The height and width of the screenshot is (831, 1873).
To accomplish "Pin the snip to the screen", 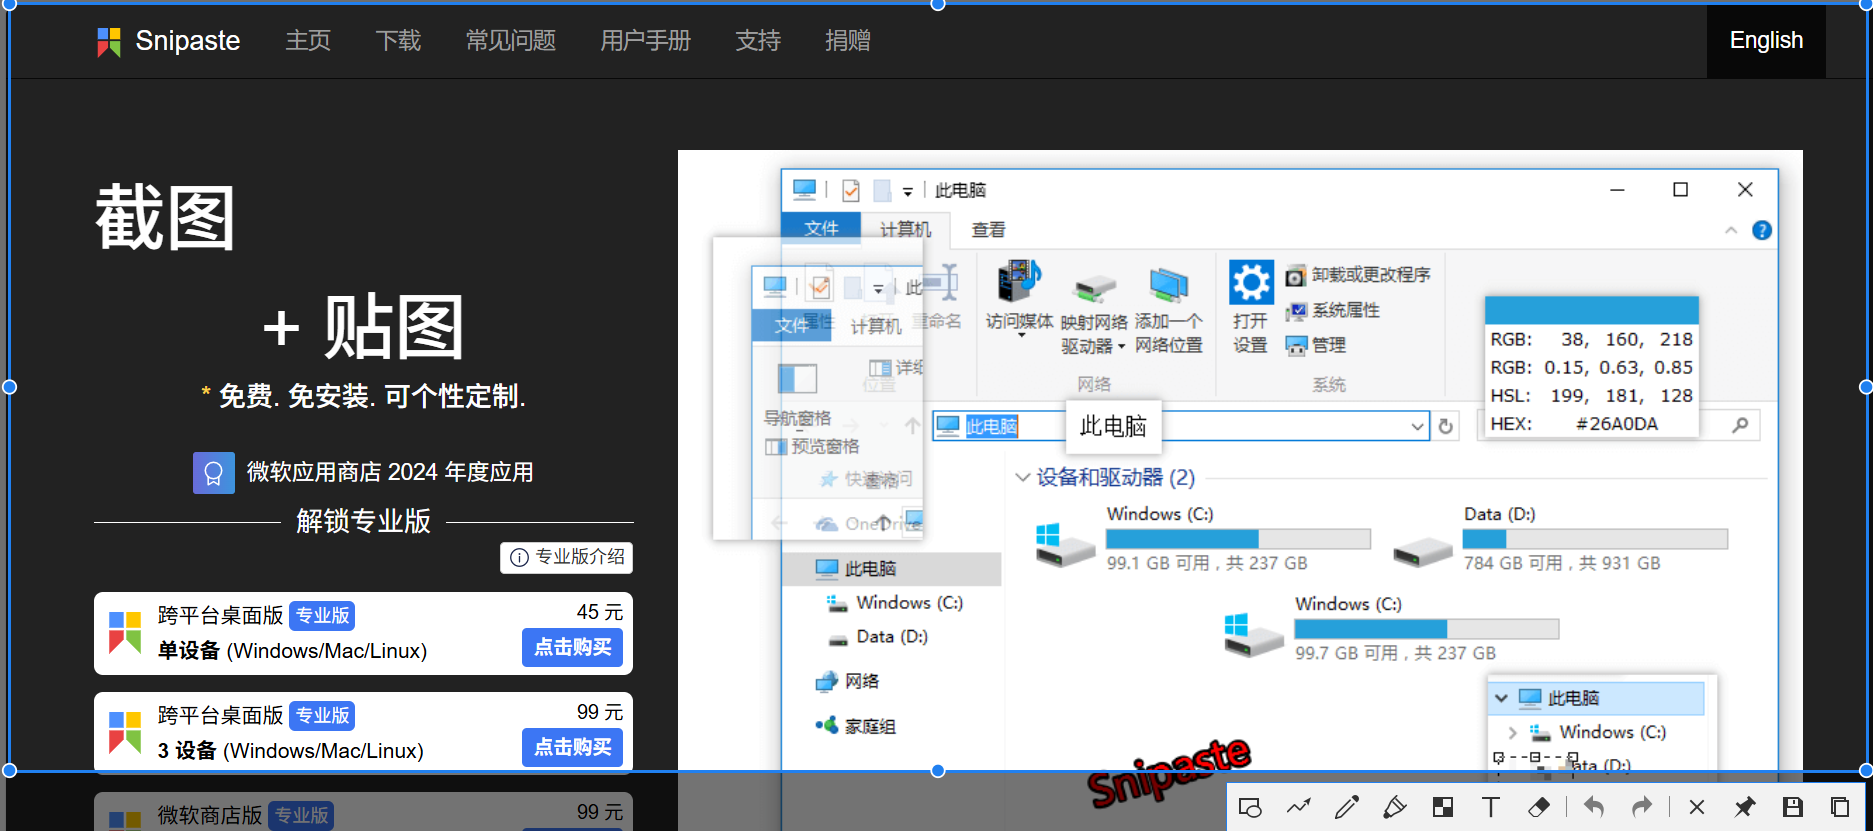I will [x=1745, y=807].
